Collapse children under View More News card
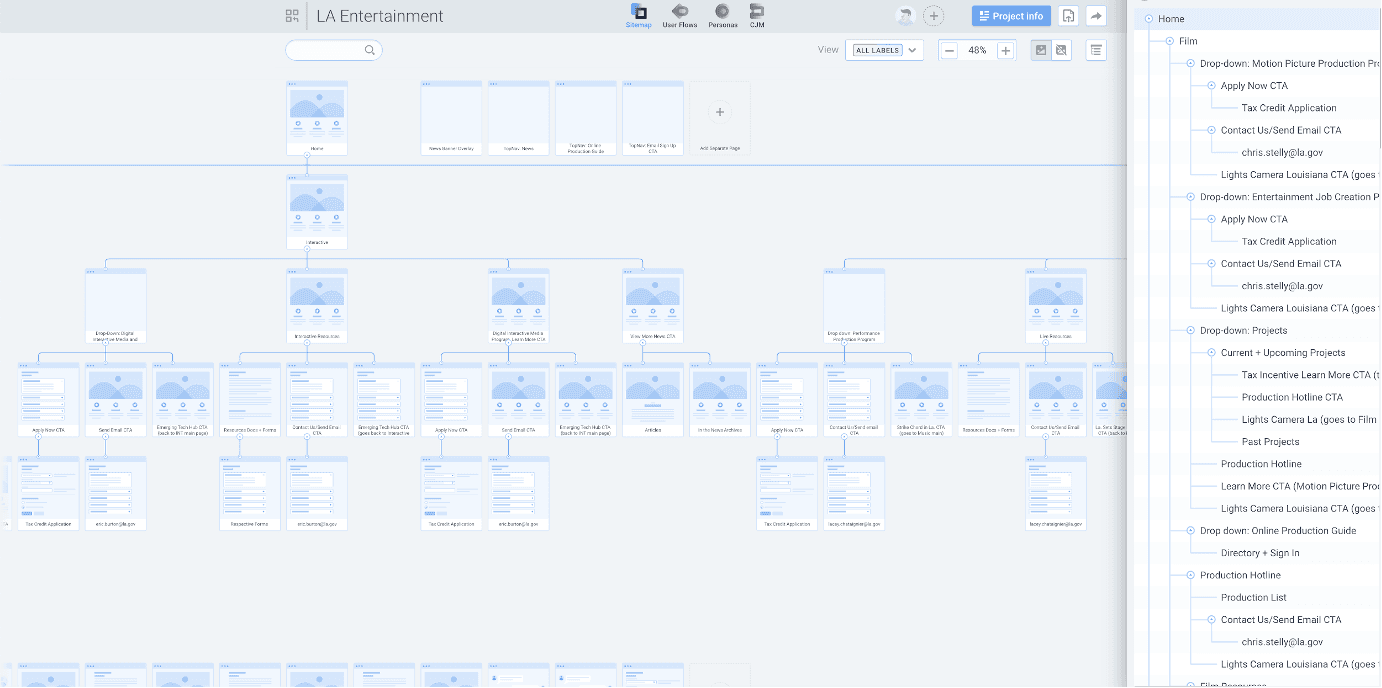This screenshot has height=688, width=1382. tap(643, 343)
